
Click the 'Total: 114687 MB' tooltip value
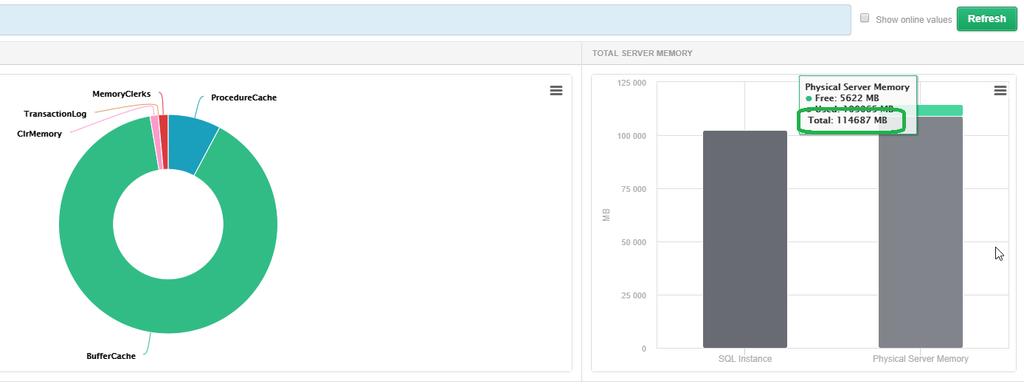coord(848,121)
